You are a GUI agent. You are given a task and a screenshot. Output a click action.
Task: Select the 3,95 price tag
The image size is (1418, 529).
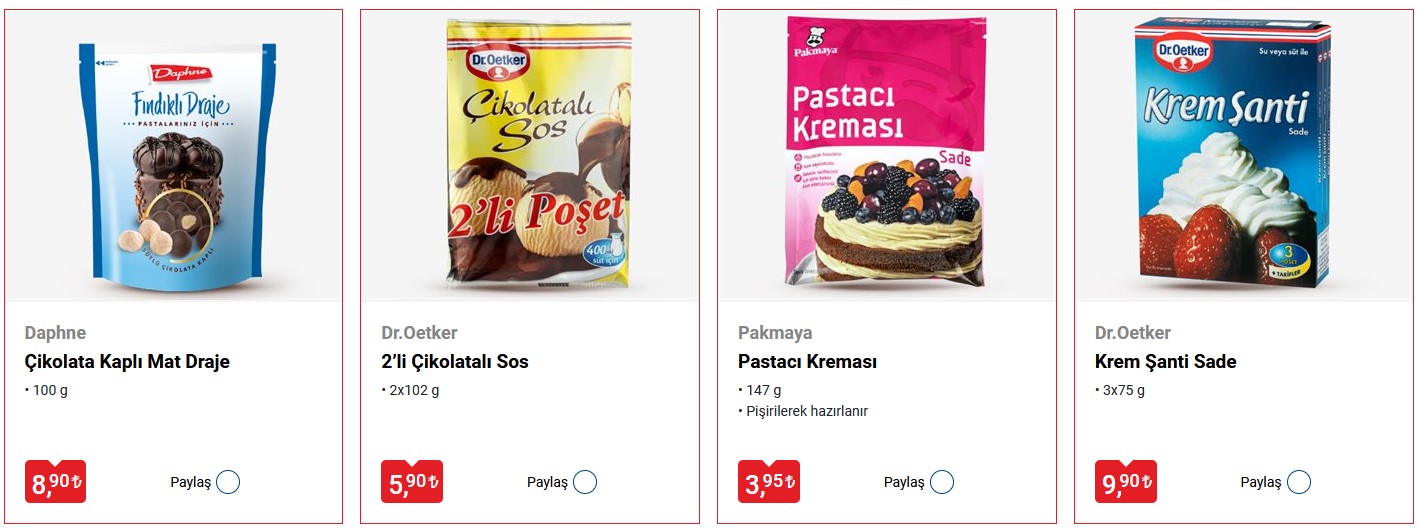pyautogui.click(x=769, y=482)
